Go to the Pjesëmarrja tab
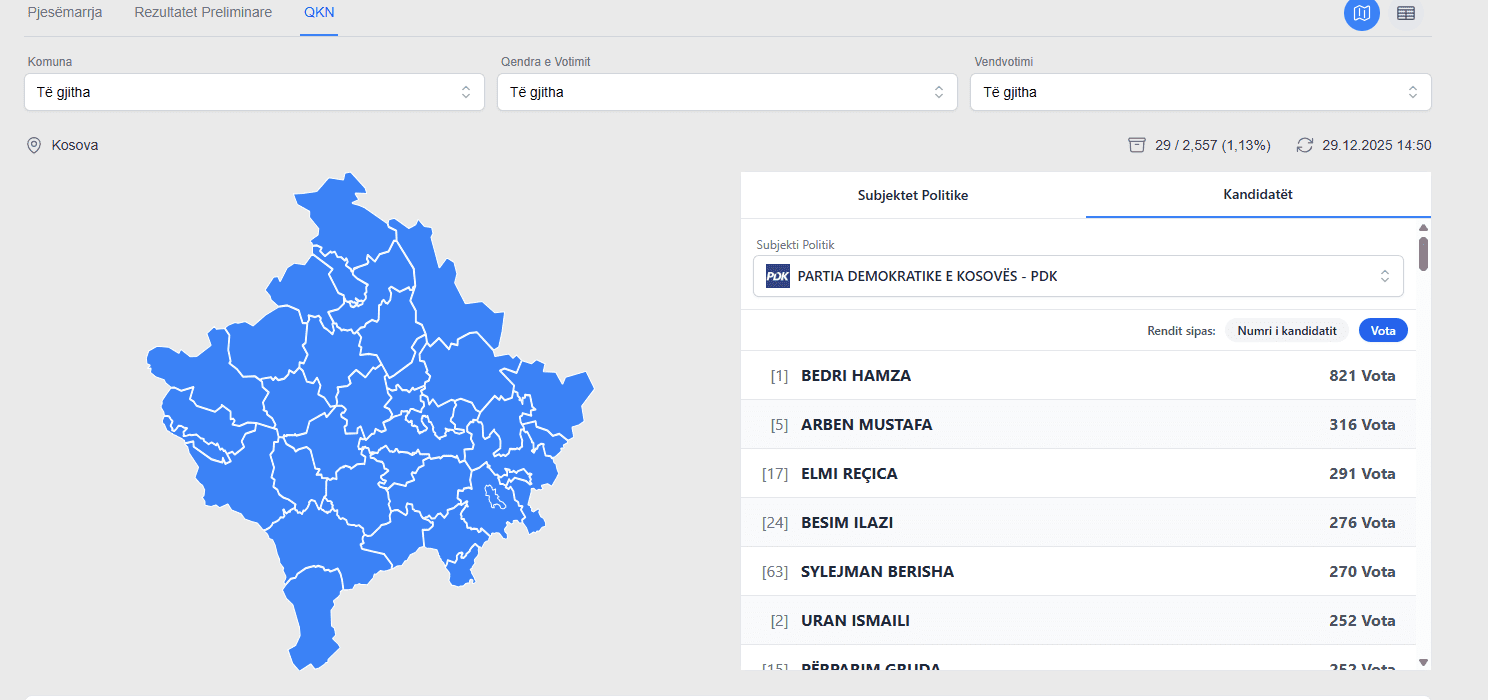1488x700 pixels. 65,13
